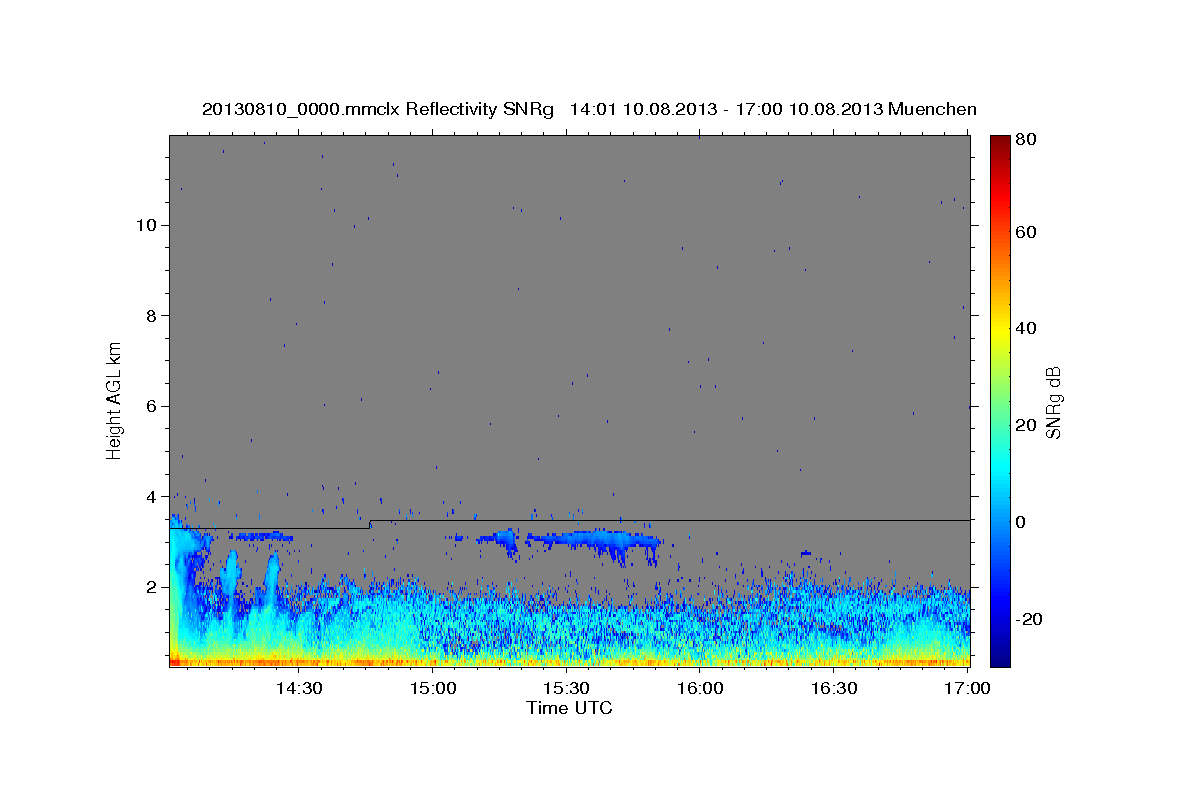Screen dimensions: 1200x800
Task: Click the colorbar value 60
Action: (1027, 232)
